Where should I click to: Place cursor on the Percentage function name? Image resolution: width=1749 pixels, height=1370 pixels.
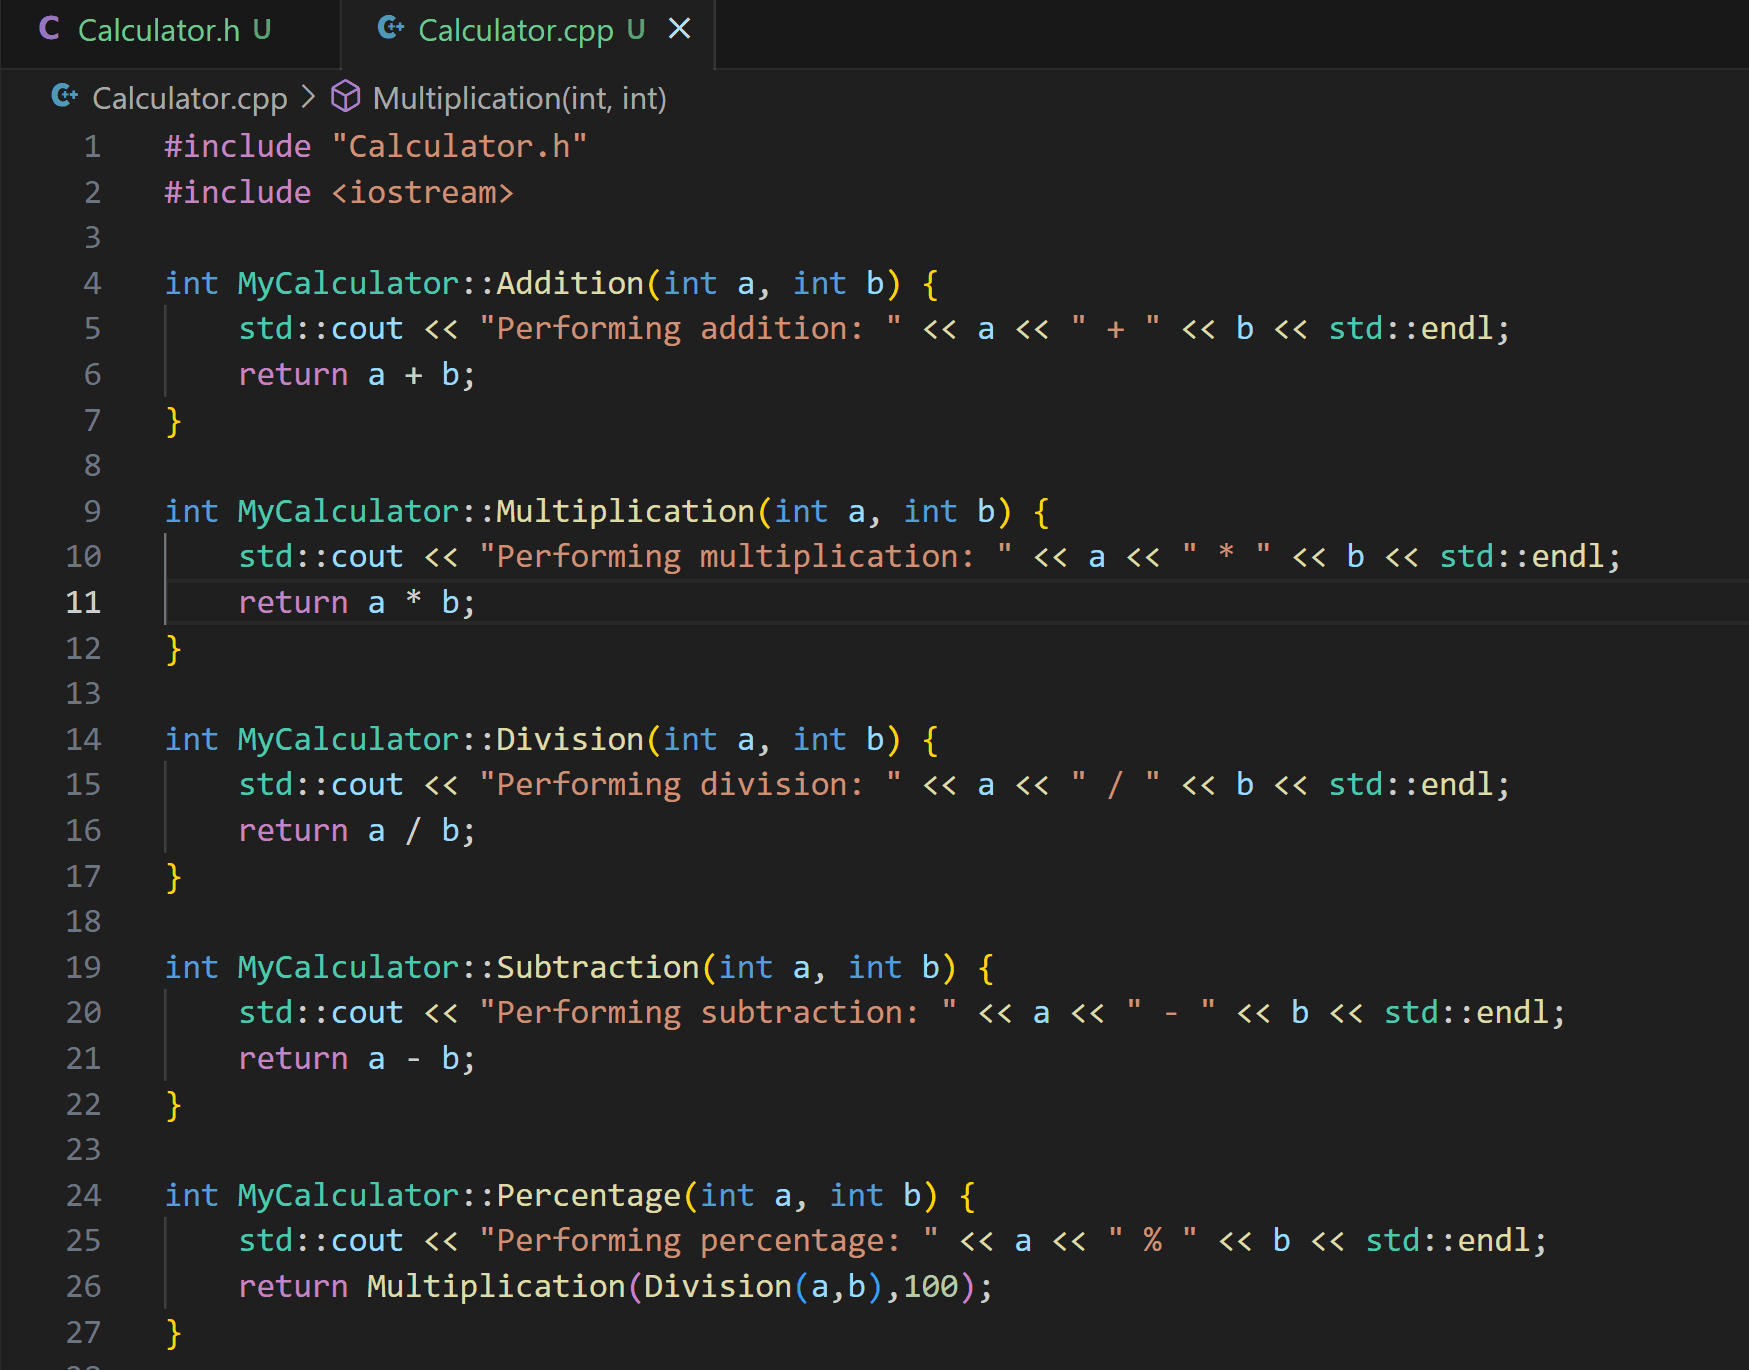pyautogui.click(x=588, y=1194)
